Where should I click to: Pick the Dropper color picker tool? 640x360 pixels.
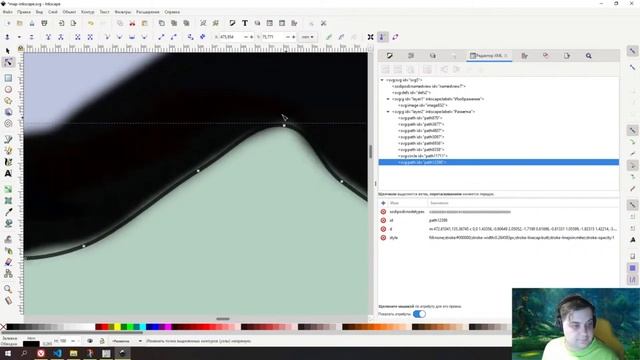(8, 212)
